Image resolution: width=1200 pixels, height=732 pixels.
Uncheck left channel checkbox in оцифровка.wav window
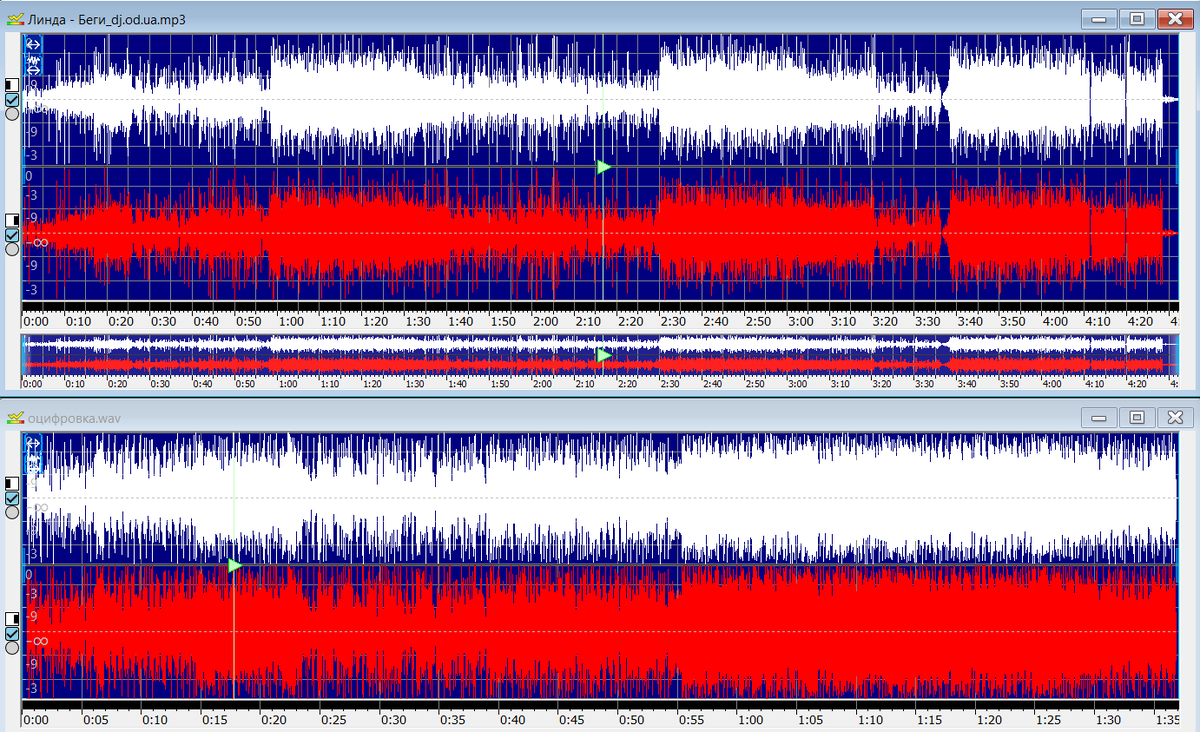pyautogui.click(x=12, y=498)
